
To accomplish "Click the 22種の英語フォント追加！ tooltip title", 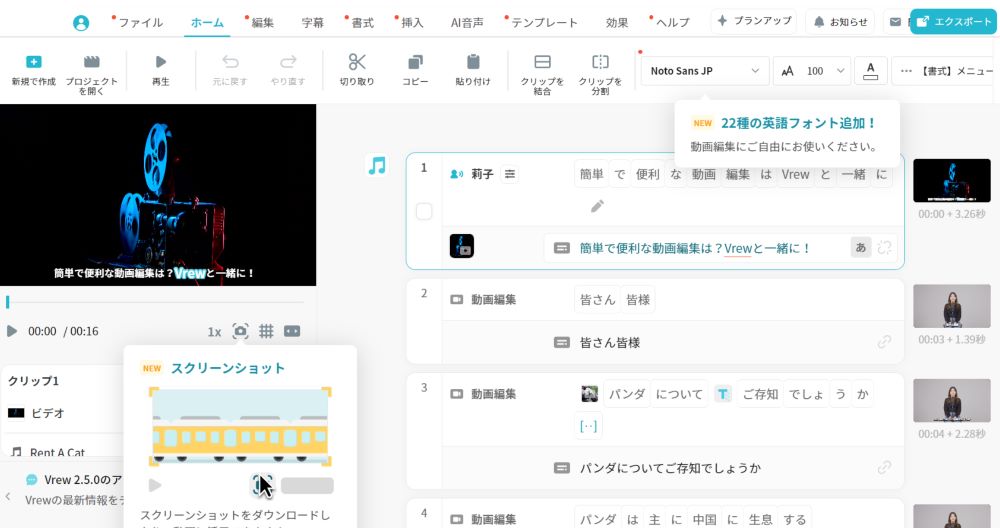I will [x=798, y=123].
